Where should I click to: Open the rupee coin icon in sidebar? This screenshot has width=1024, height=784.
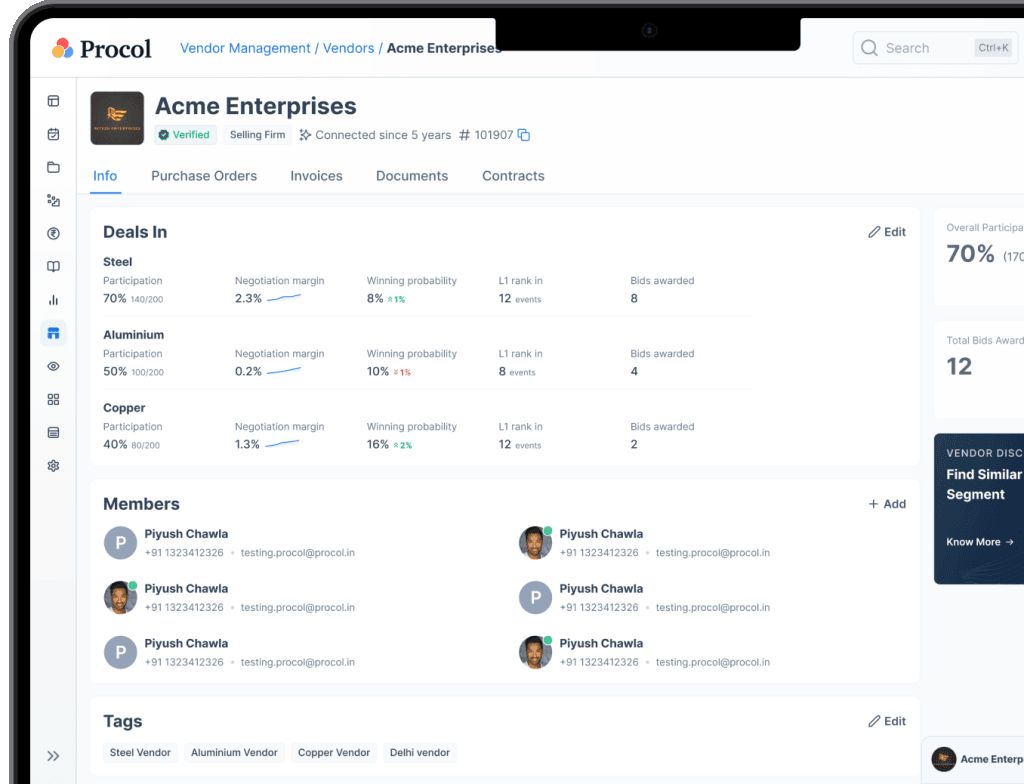point(54,233)
